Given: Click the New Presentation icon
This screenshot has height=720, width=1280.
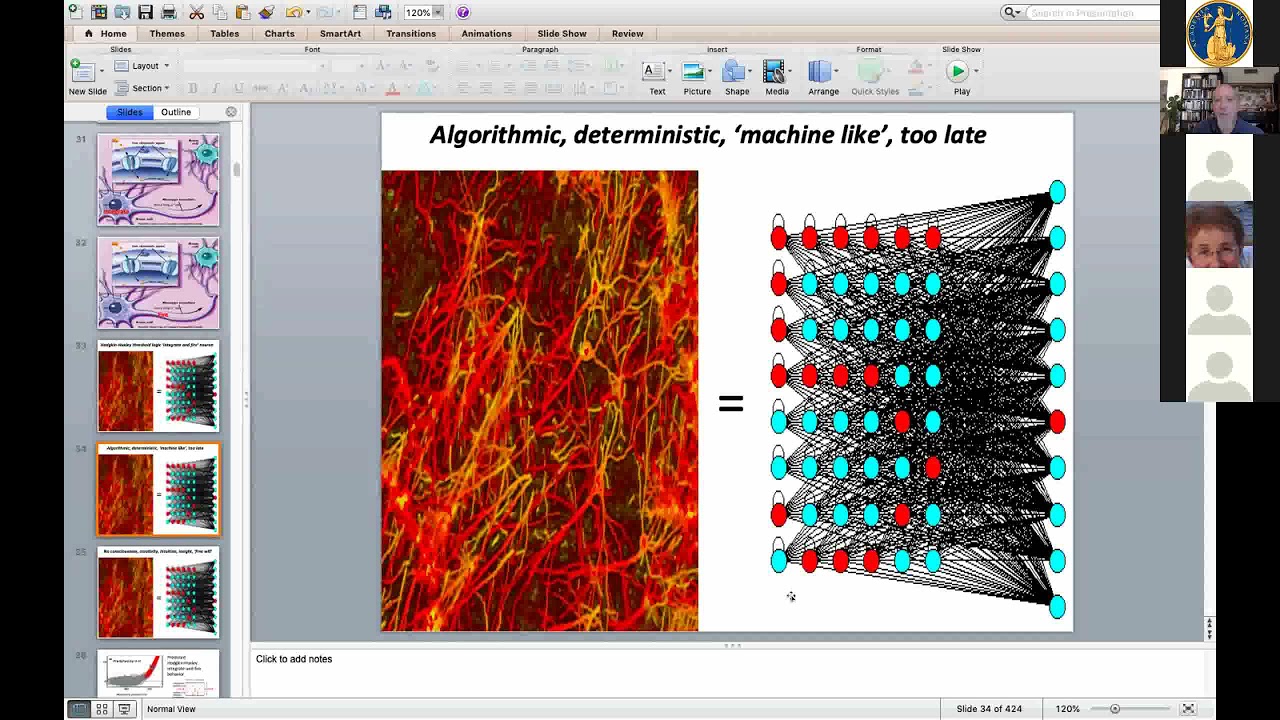Looking at the screenshot, I should click(77, 12).
